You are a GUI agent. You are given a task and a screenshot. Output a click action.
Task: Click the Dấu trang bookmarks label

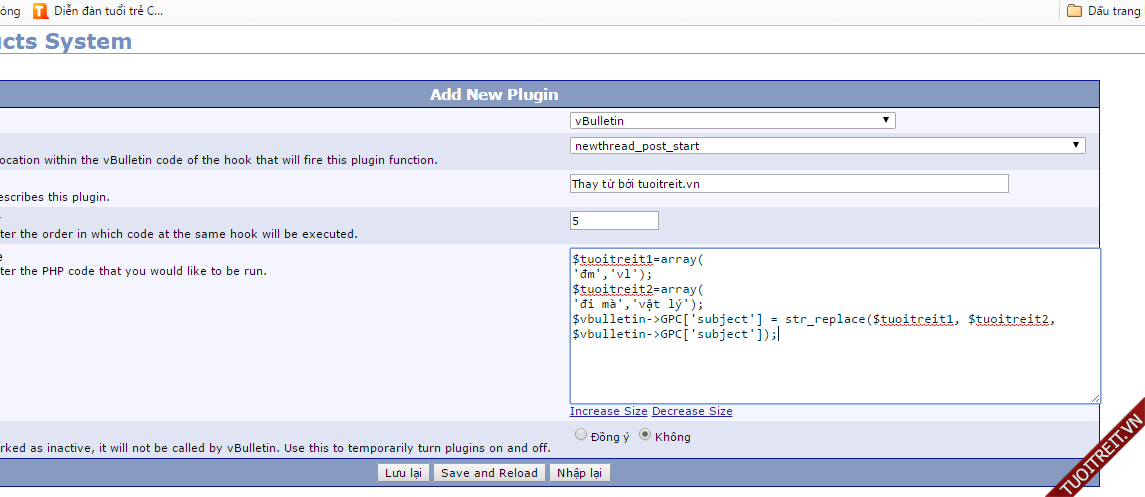pyautogui.click(x=1115, y=12)
